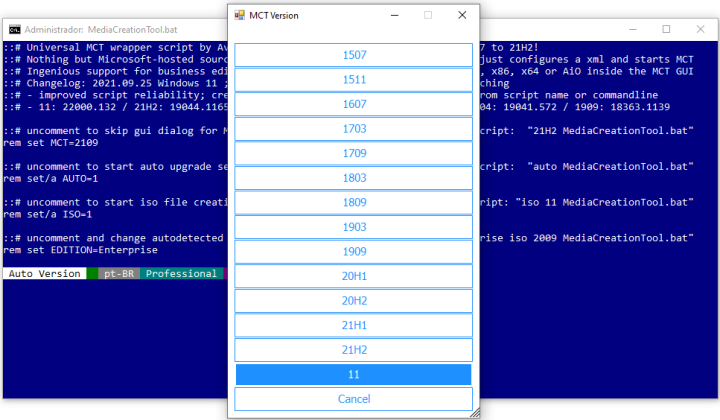Click the MediaCreationTool.bat console title text
The width and height of the screenshot is (720, 420).
(101, 30)
